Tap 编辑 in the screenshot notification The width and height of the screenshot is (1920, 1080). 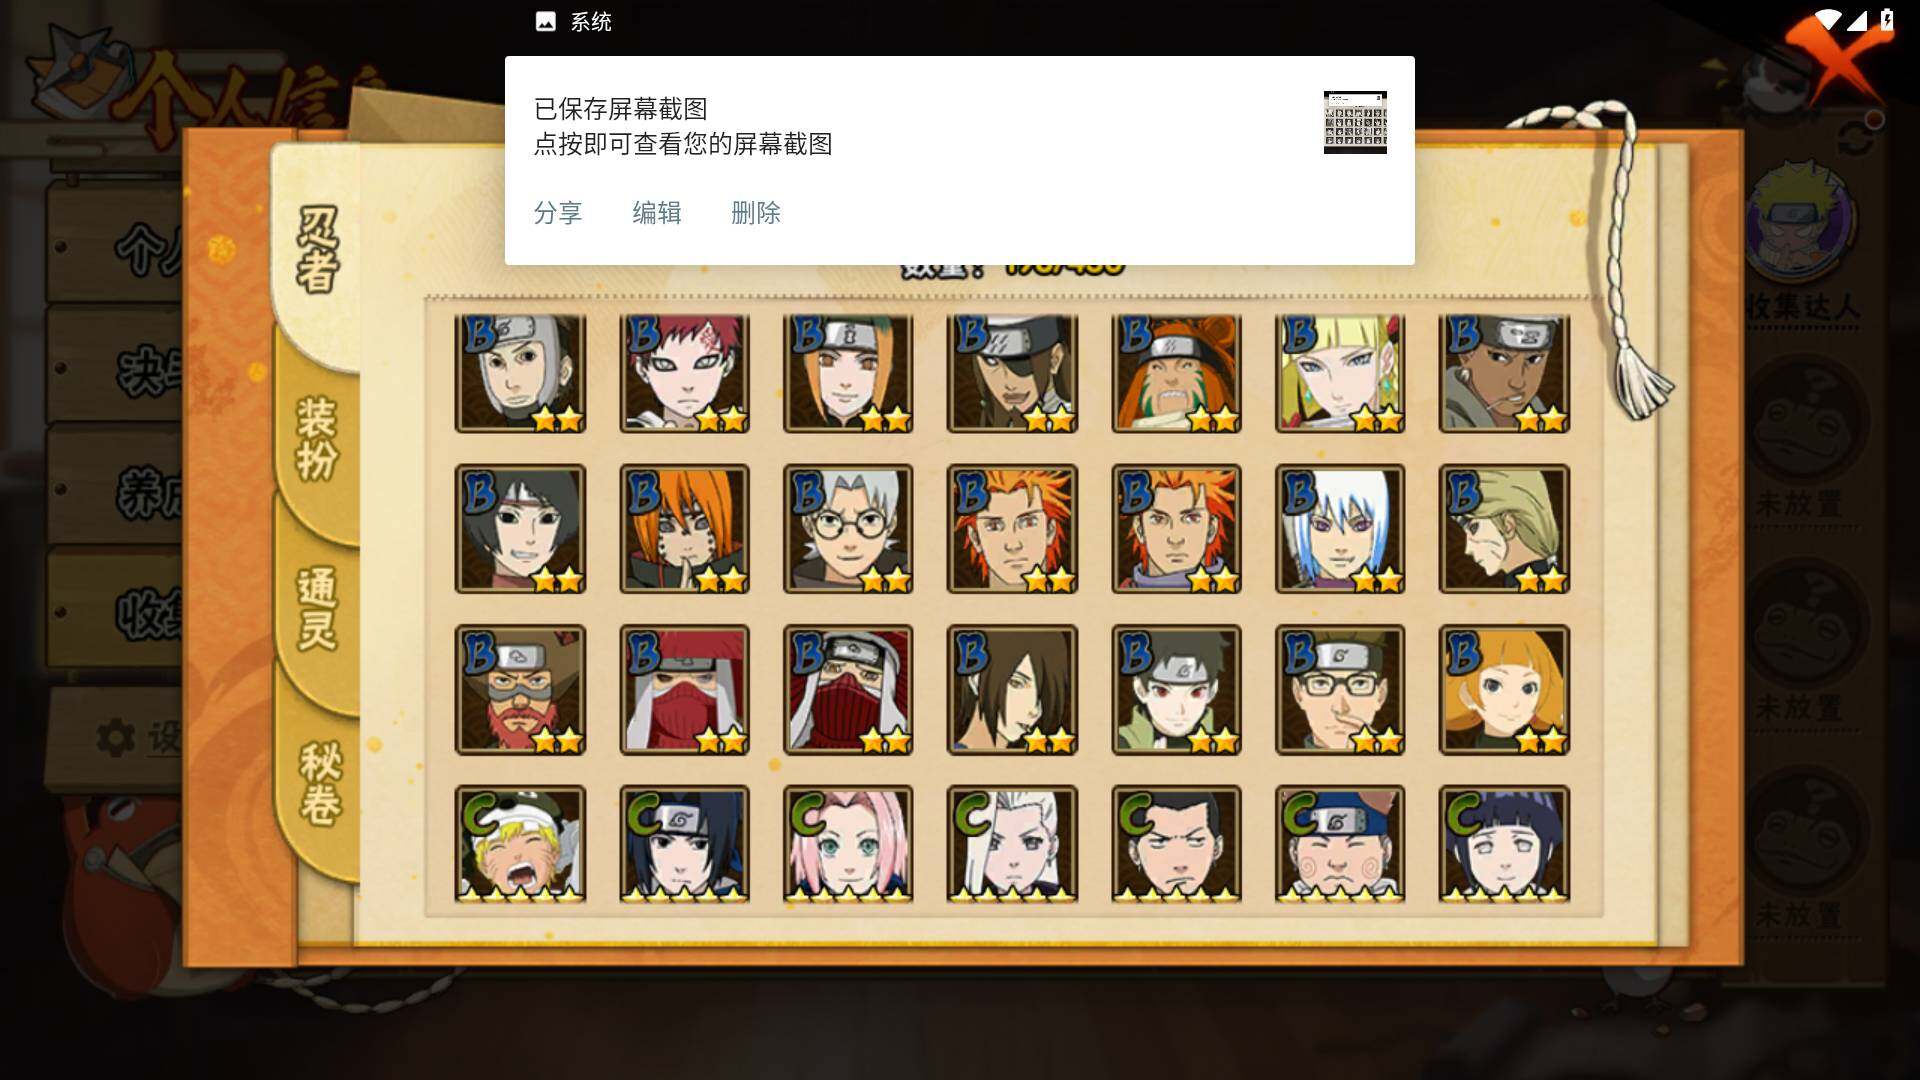tap(656, 213)
